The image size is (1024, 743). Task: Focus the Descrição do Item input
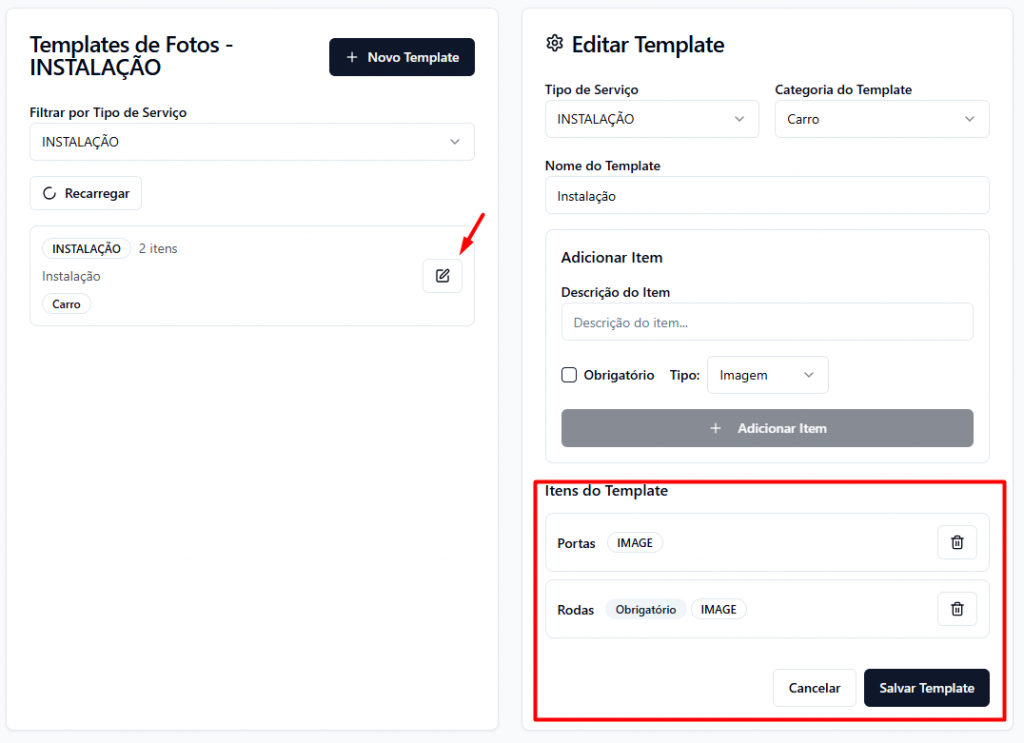[x=766, y=322]
